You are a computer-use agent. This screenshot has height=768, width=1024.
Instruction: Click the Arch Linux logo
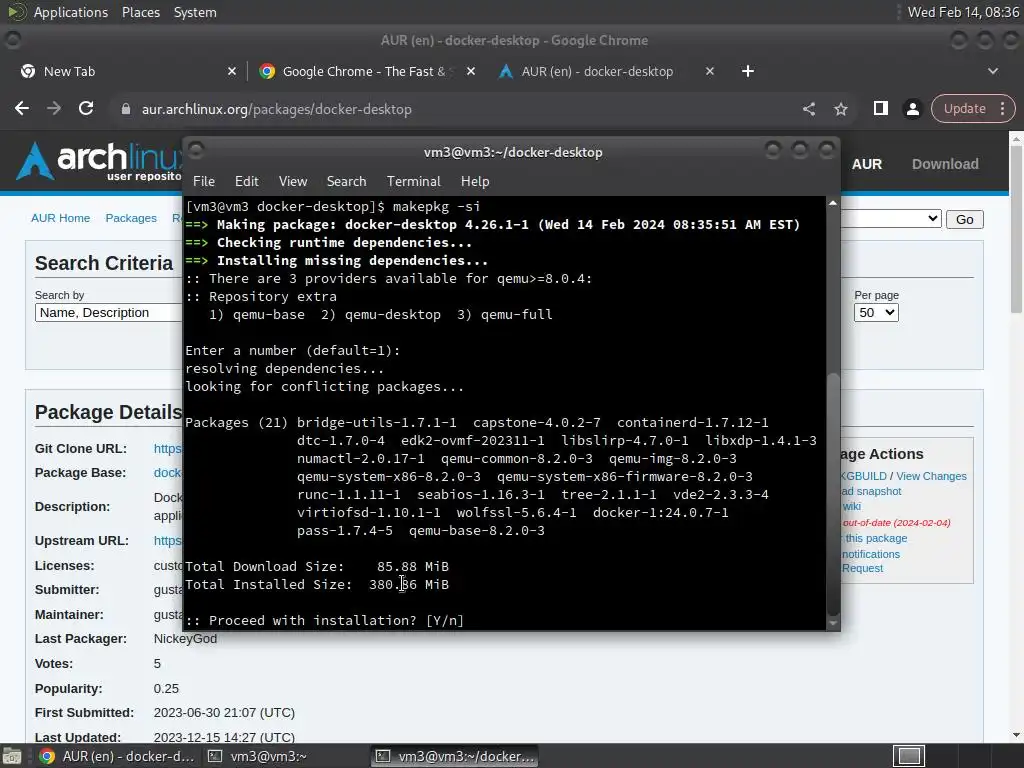pos(98,161)
